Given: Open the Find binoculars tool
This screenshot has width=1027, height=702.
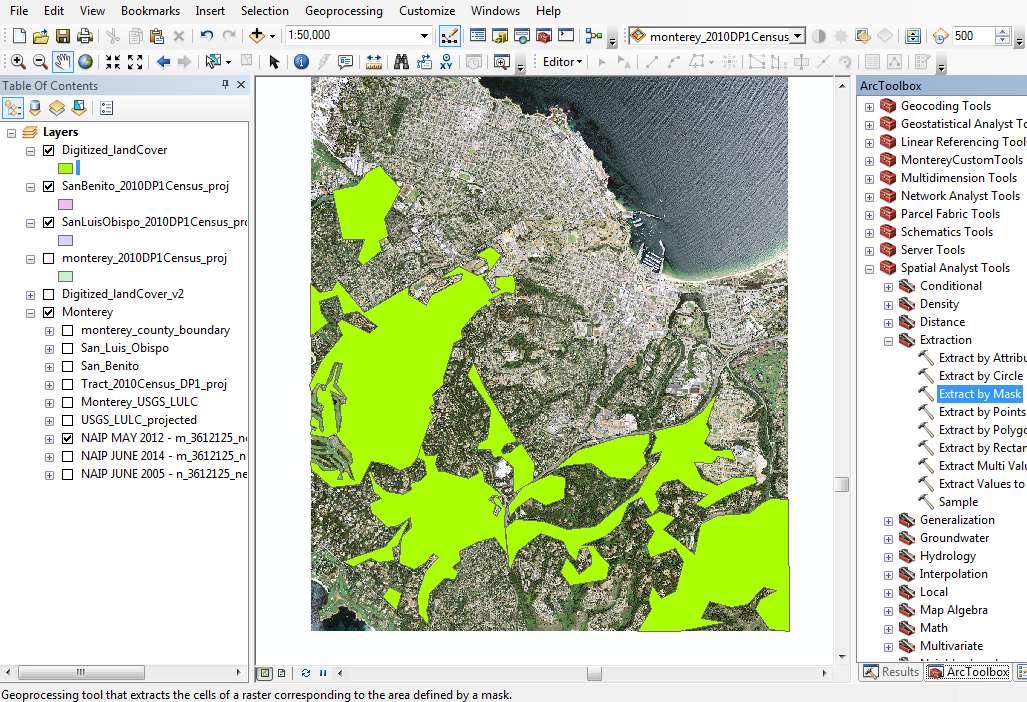Looking at the screenshot, I should [400, 61].
